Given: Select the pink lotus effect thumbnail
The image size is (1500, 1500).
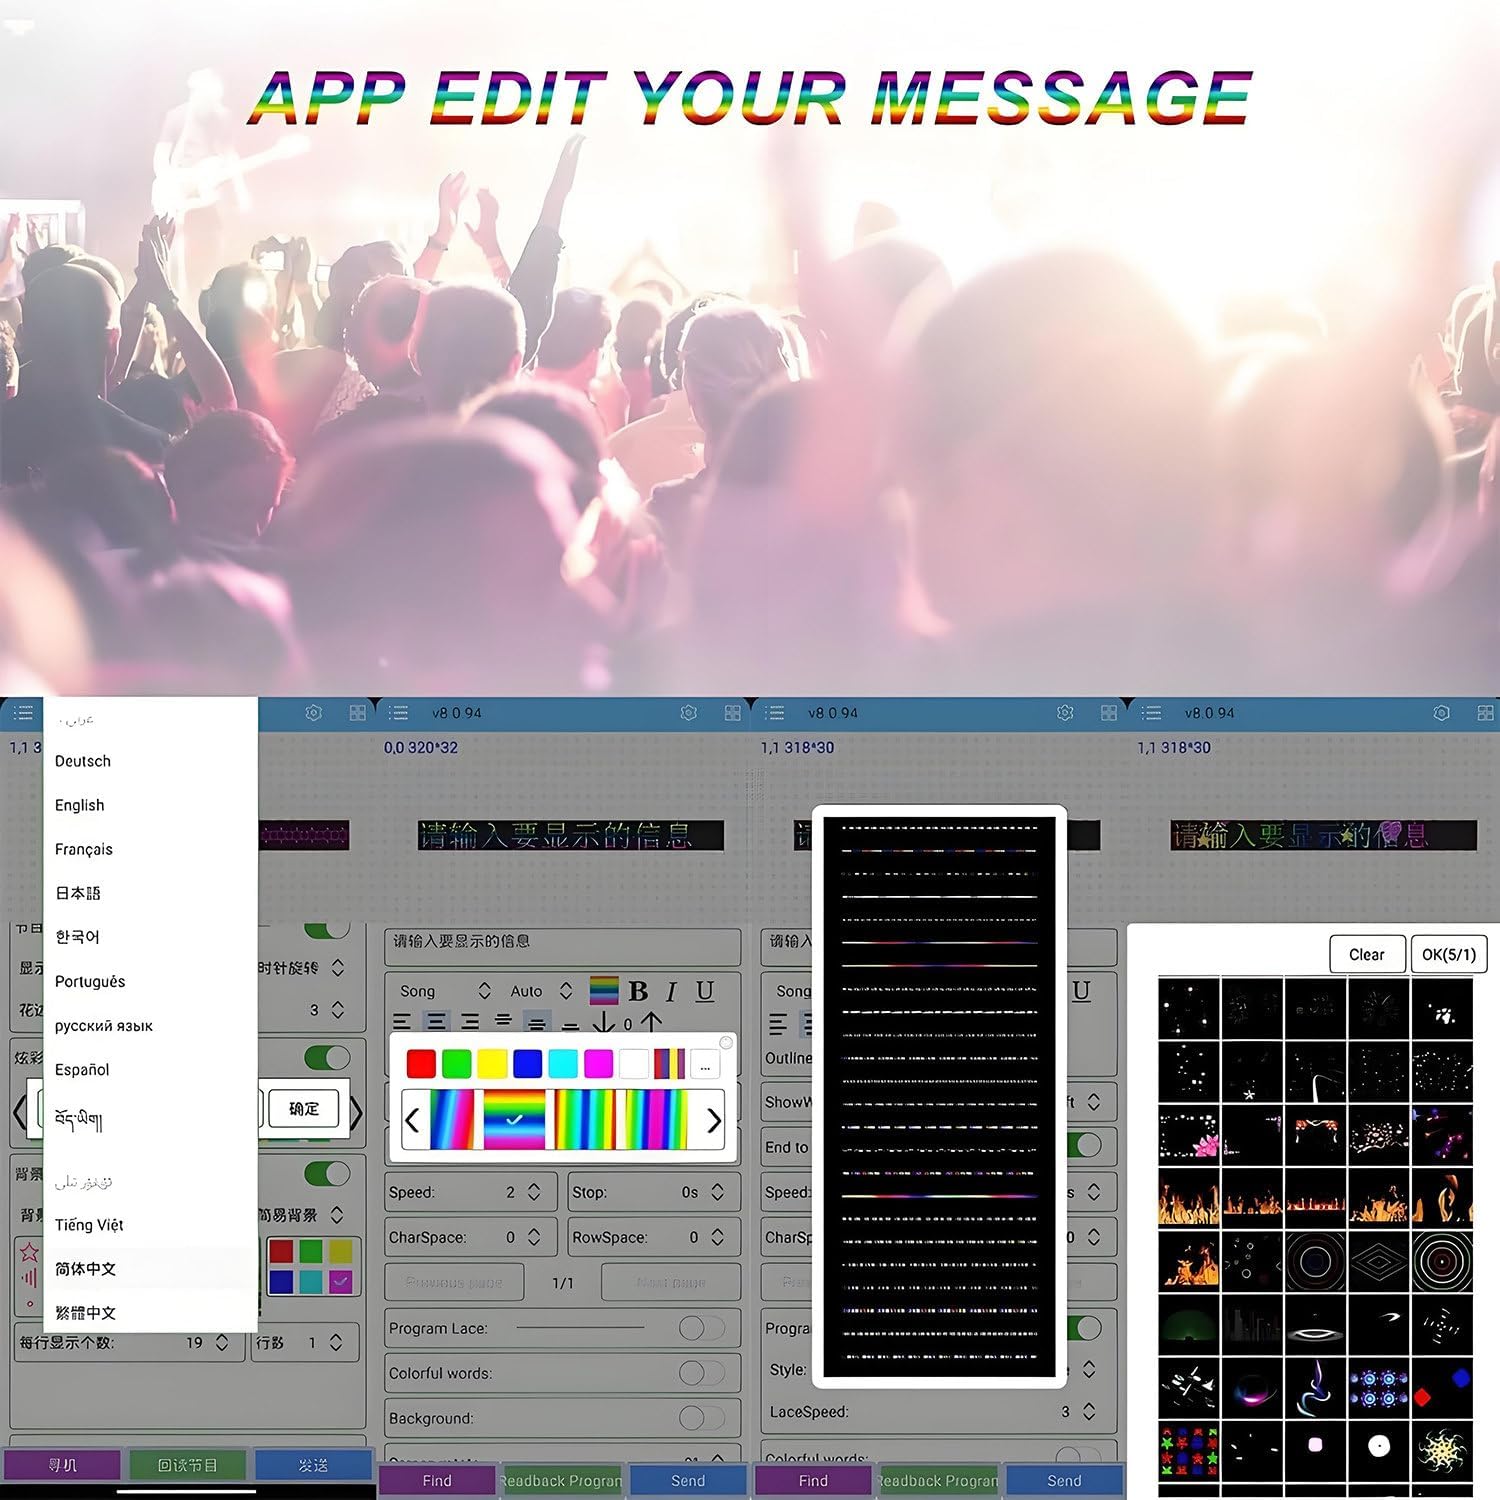Looking at the screenshot, I should tap(1189, 1135).
